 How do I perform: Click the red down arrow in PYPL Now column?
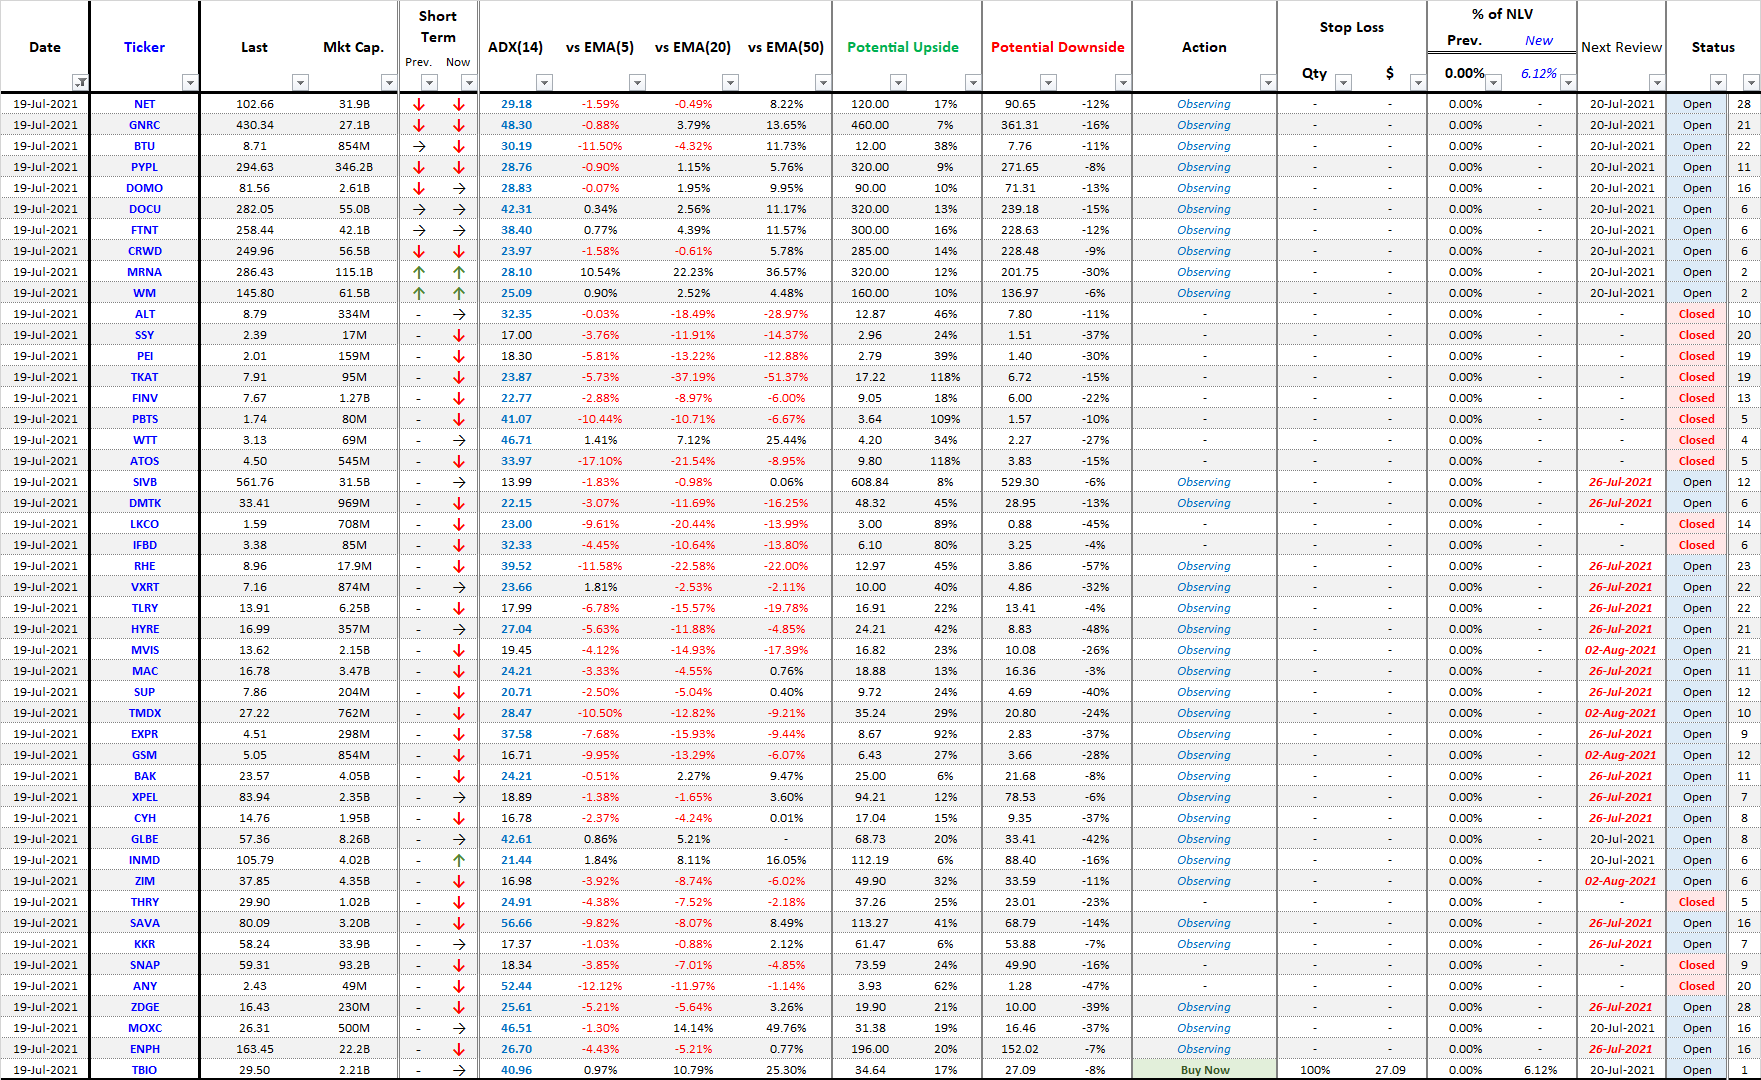459,167
